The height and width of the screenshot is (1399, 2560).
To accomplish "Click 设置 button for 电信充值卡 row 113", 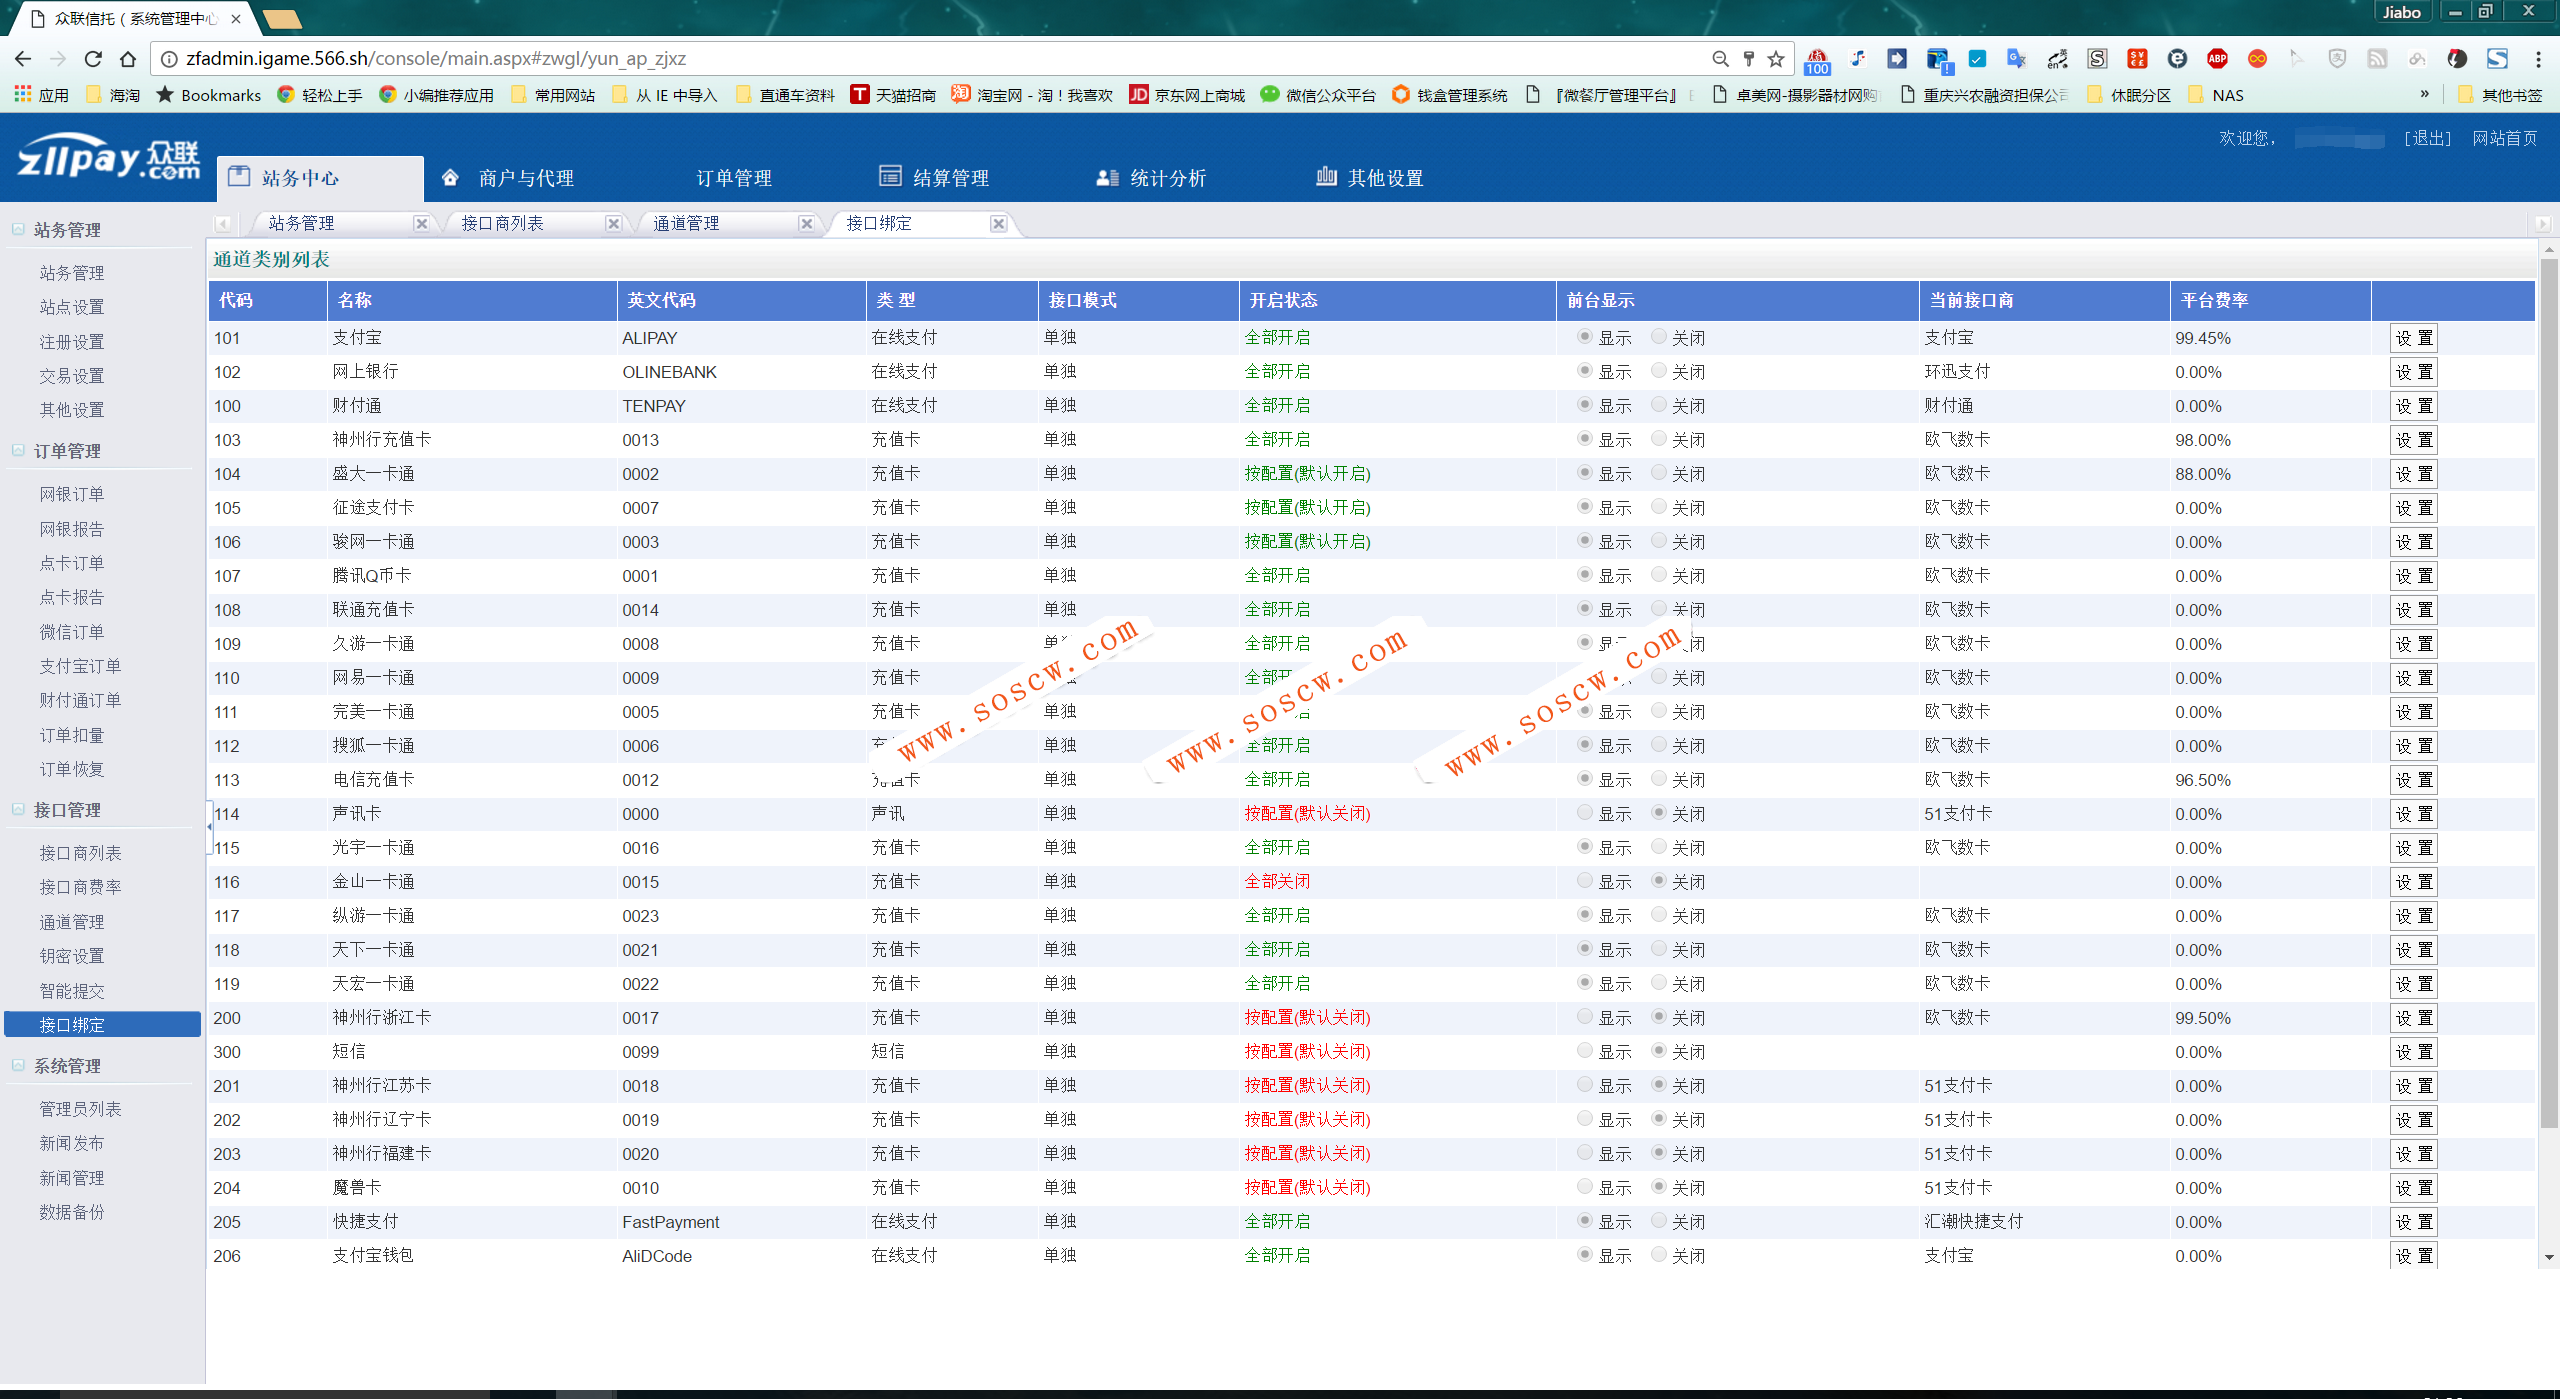I will coord(2413,780).
